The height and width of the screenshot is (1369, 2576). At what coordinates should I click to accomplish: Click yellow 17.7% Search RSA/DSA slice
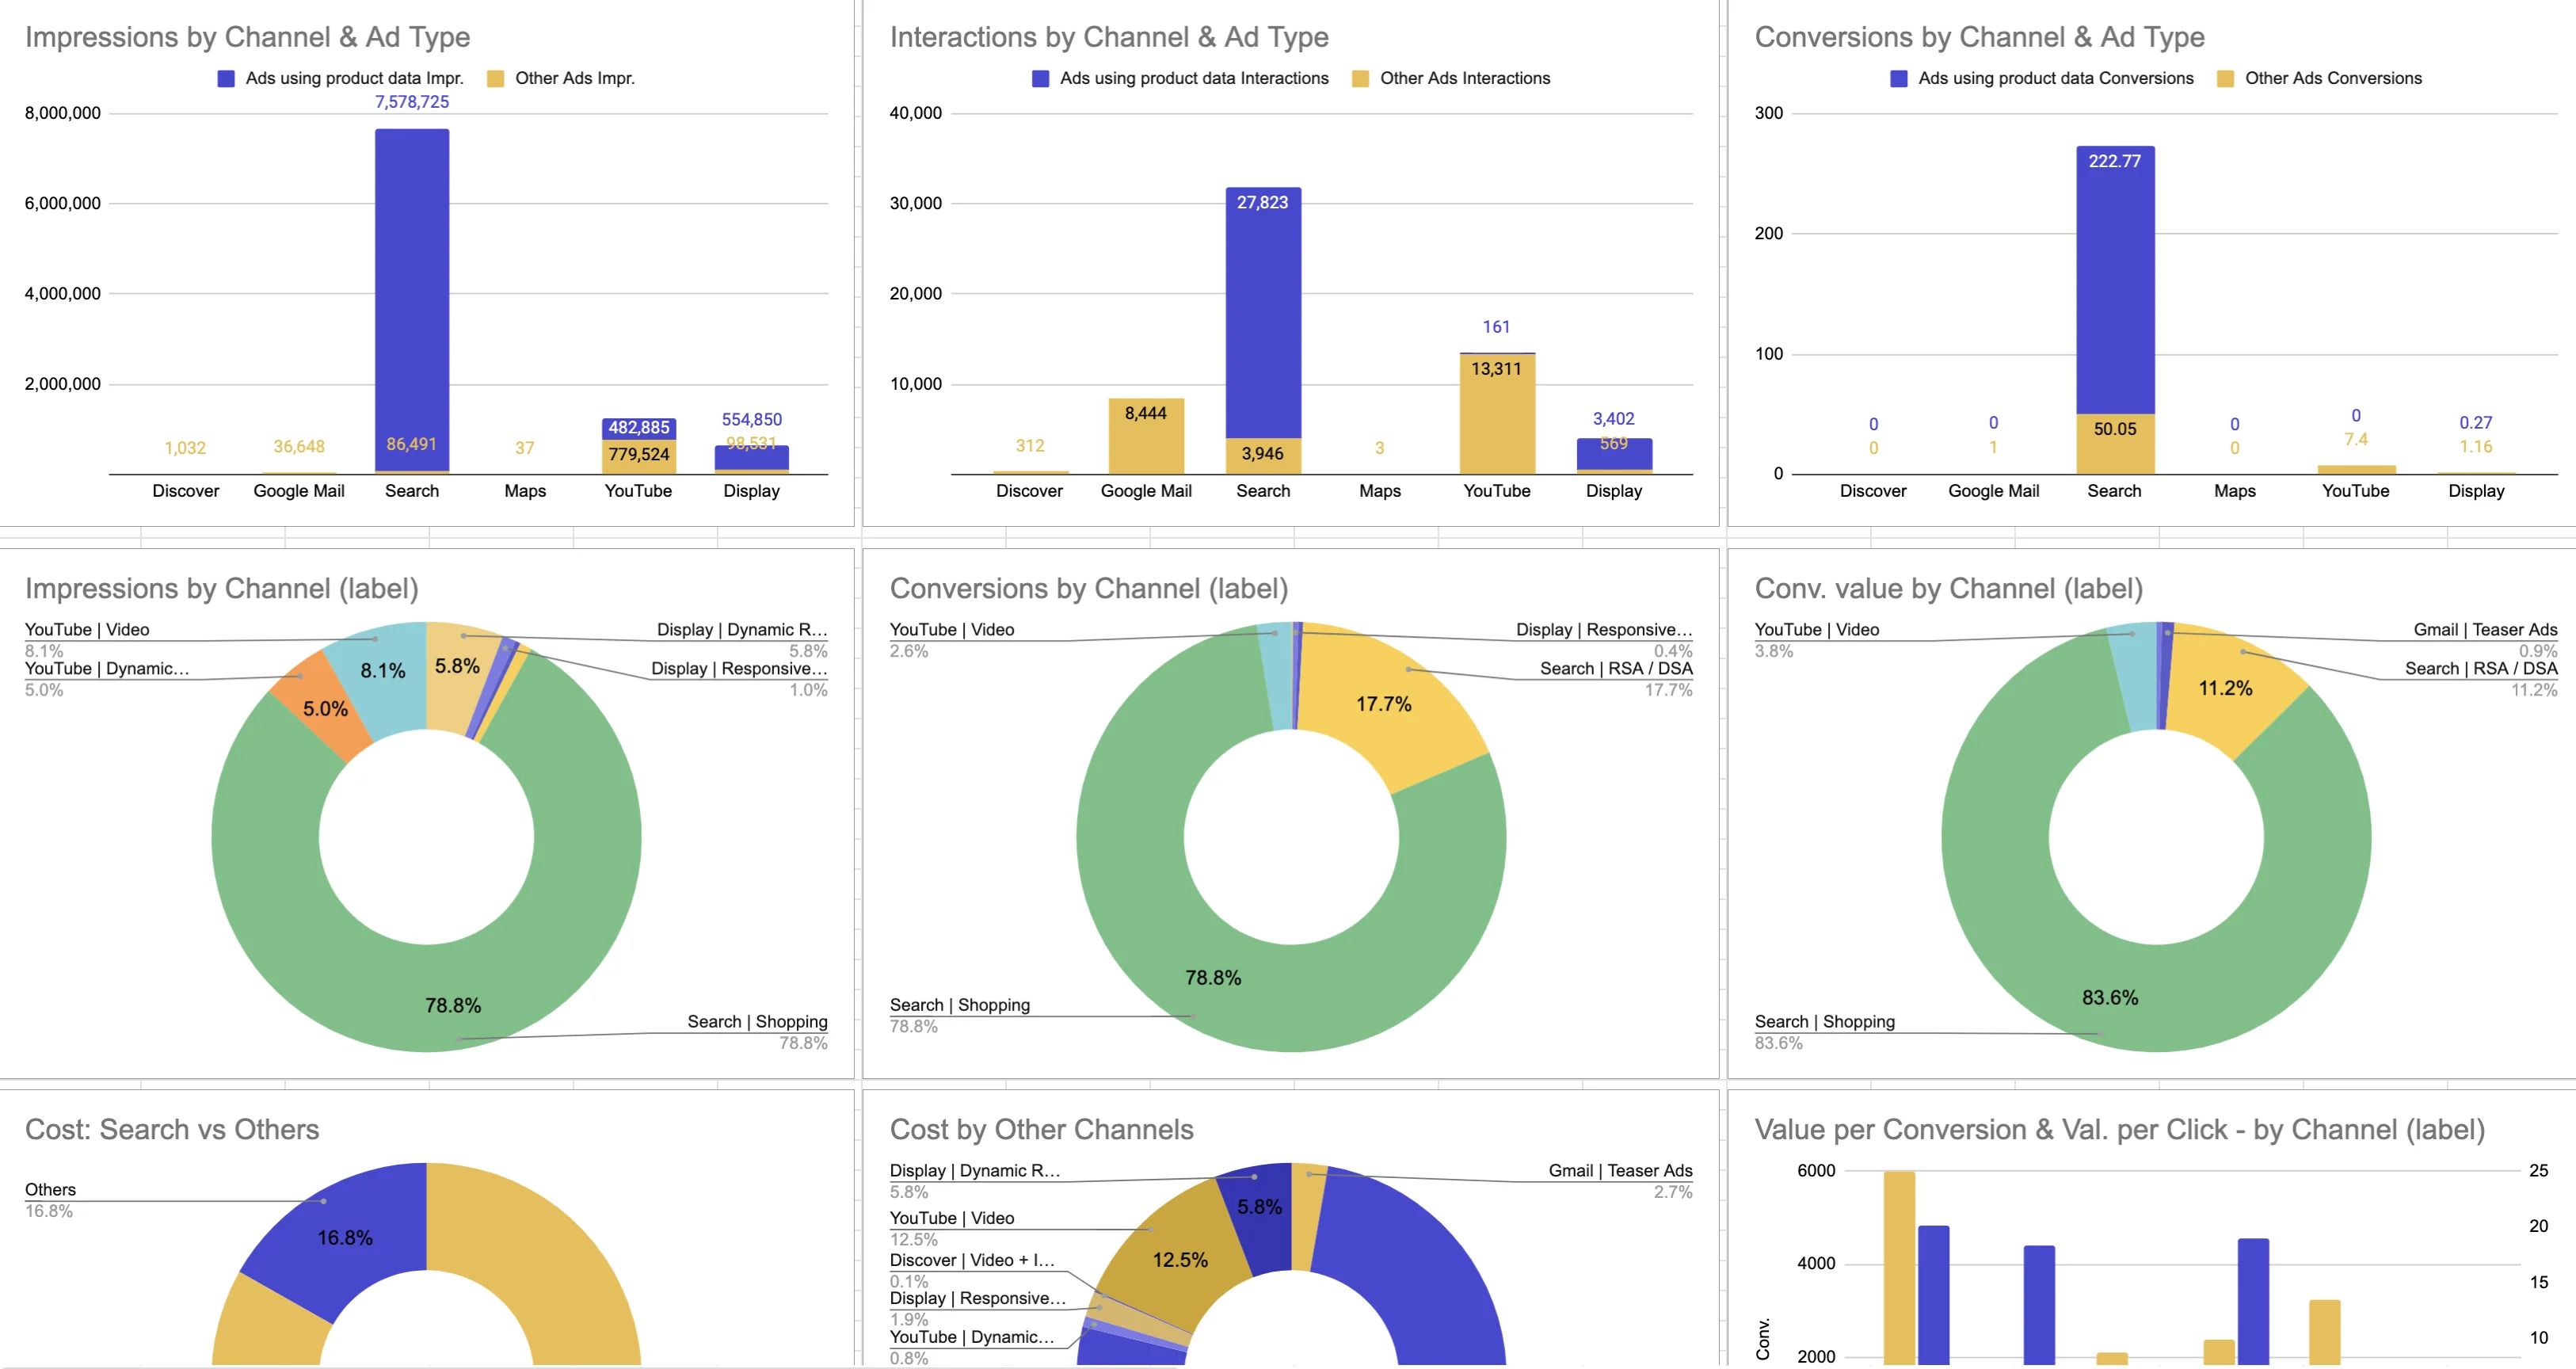pyautogui.click(x=1385, y=704)
